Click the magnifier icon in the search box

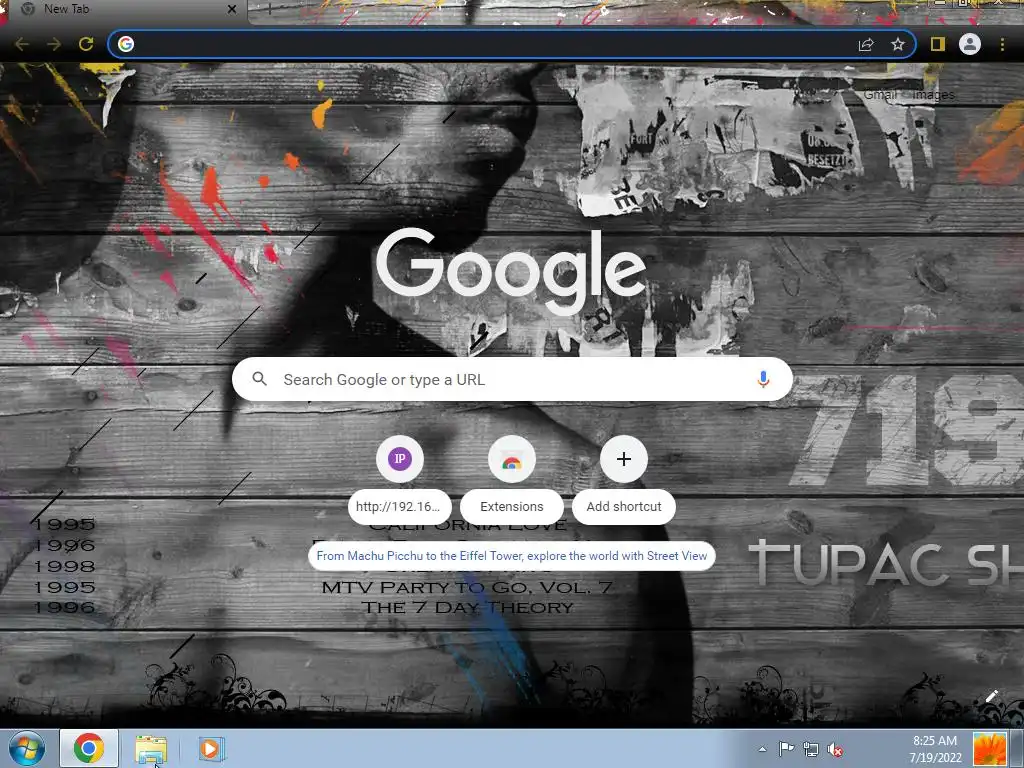259,379
